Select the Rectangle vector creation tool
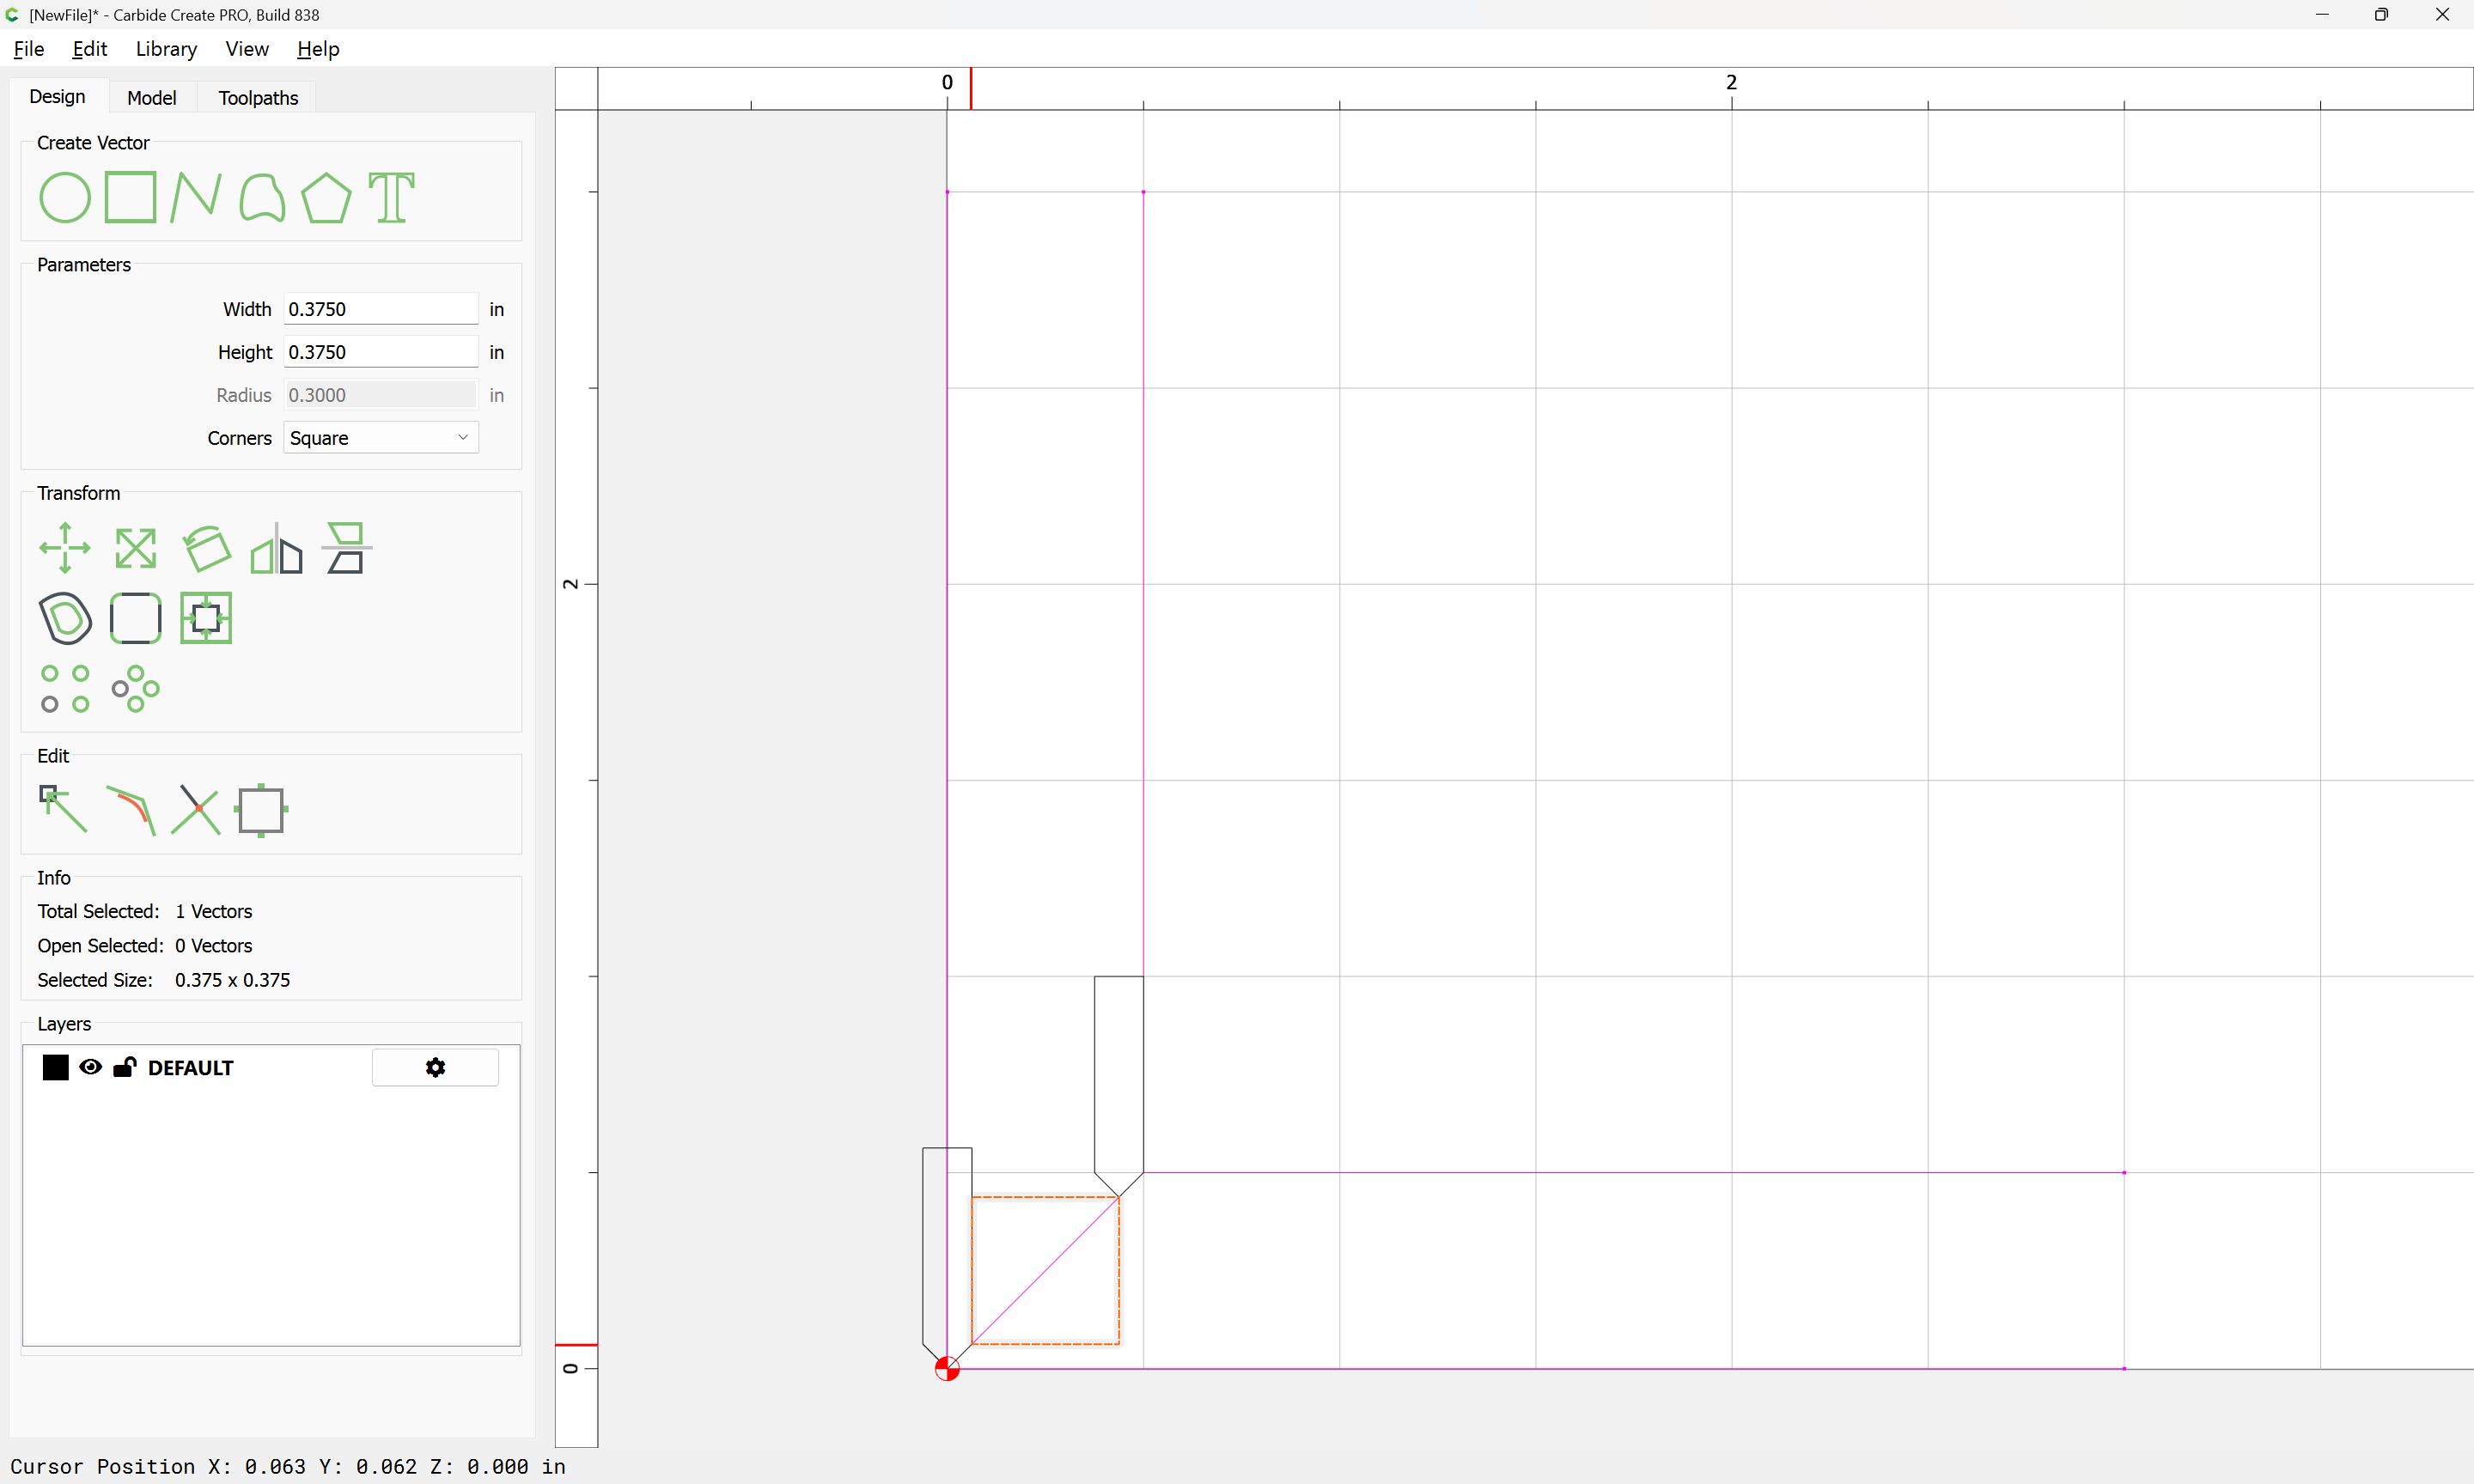The width and height of the screenshot is (2474, 1484). 130,197
